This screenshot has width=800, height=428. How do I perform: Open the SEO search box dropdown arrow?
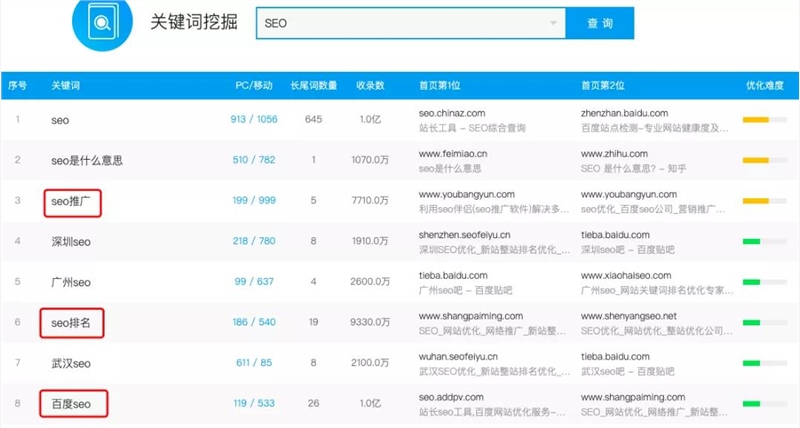tap(553, 23)
